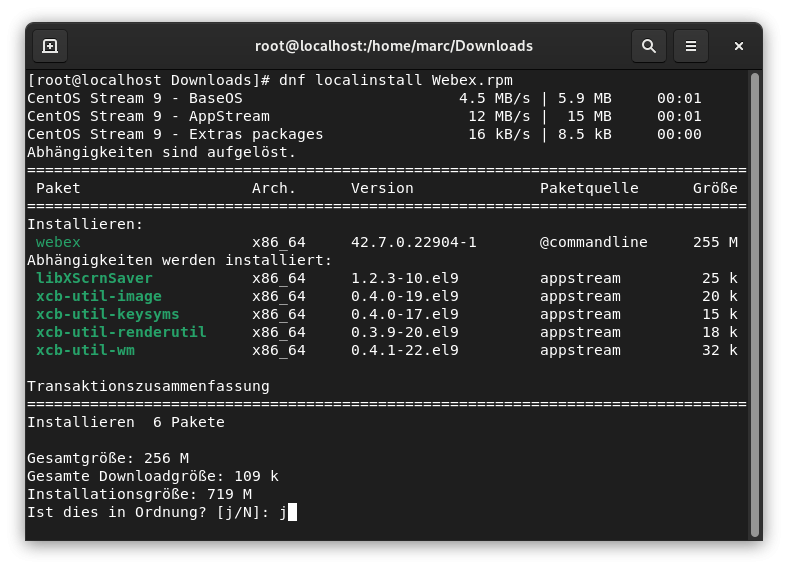The height and width of the screenshot is (569, 788).
Task: Click 'Abhängigkeiten sind aufgelöst.' text
Action: 161,152
